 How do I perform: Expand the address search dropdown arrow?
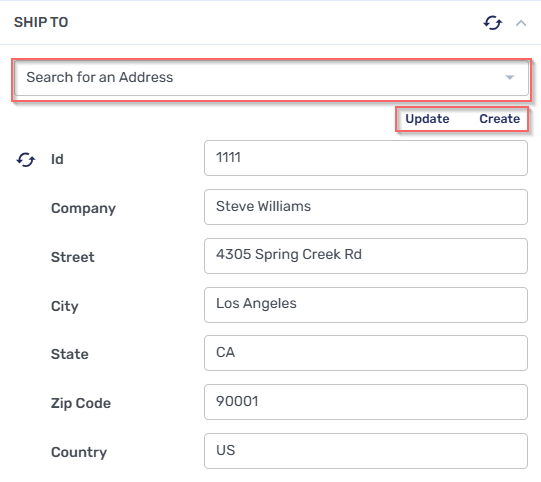point(510,77)
